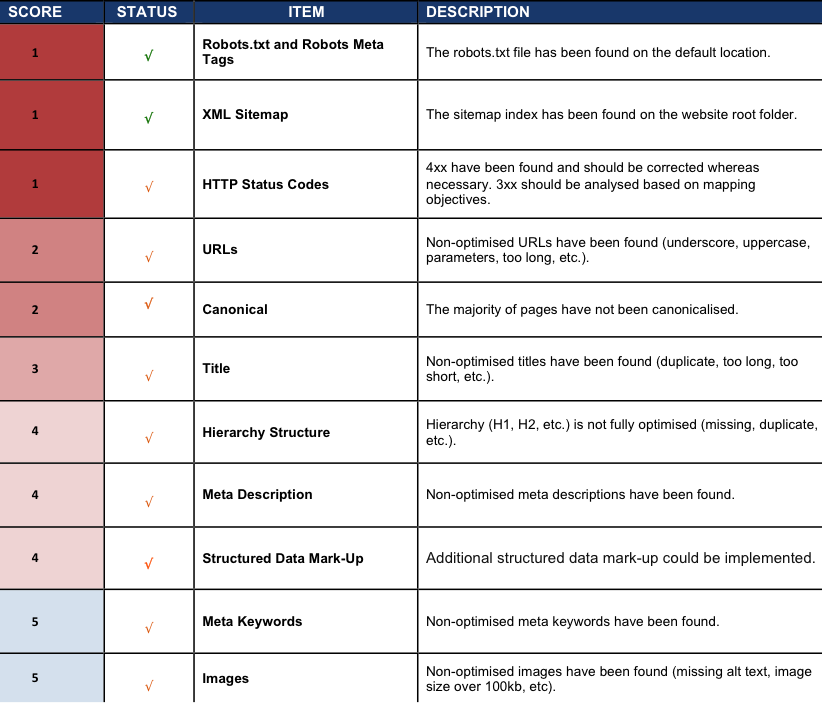Click the topmost green checkmark in Status
This screenshot has width=823, height=703.
coord(148,56)
